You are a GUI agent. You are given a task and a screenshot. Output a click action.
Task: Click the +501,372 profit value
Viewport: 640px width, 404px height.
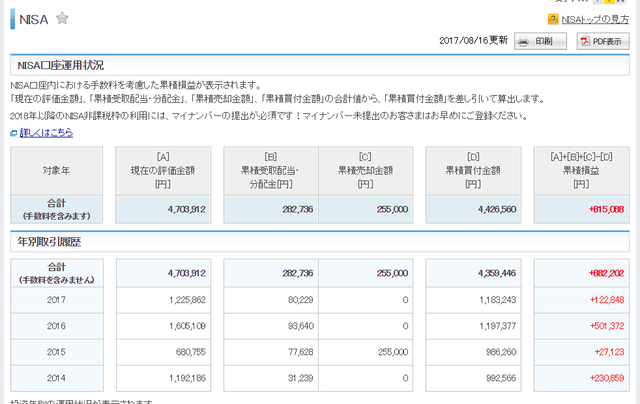click(607, 326)
